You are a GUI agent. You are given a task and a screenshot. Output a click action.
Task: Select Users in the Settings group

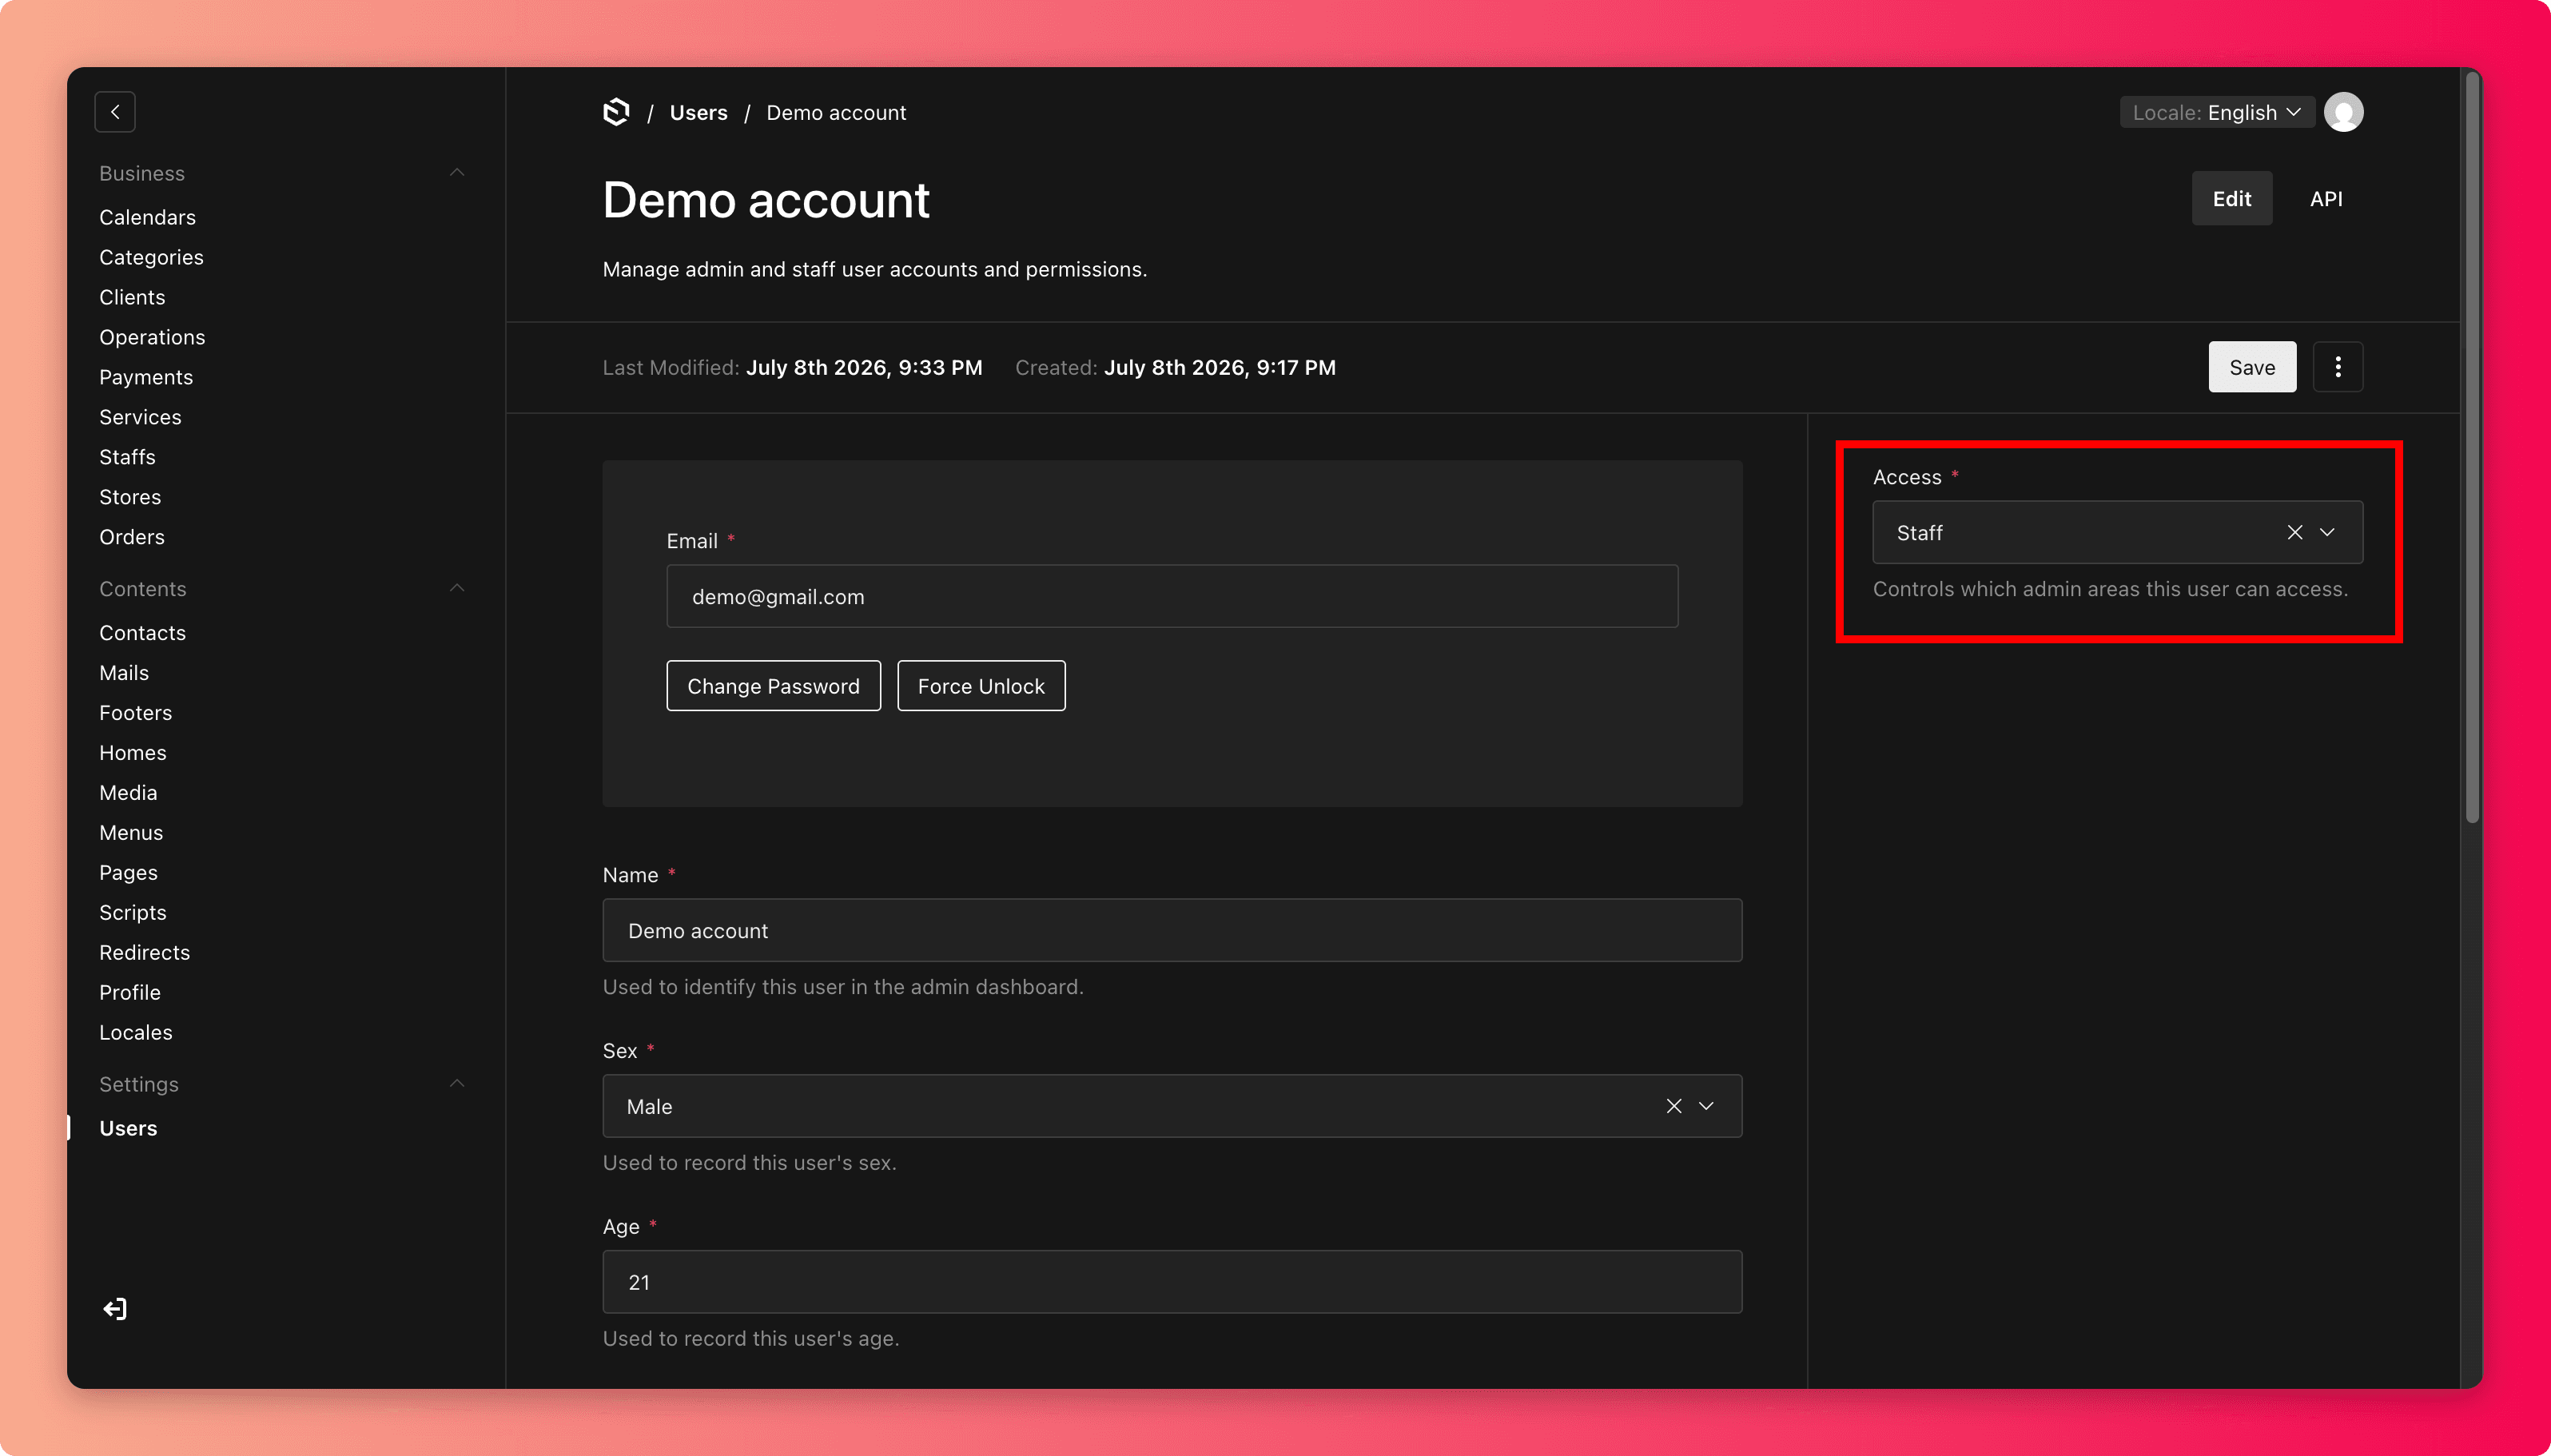(x=128, y=1128)
